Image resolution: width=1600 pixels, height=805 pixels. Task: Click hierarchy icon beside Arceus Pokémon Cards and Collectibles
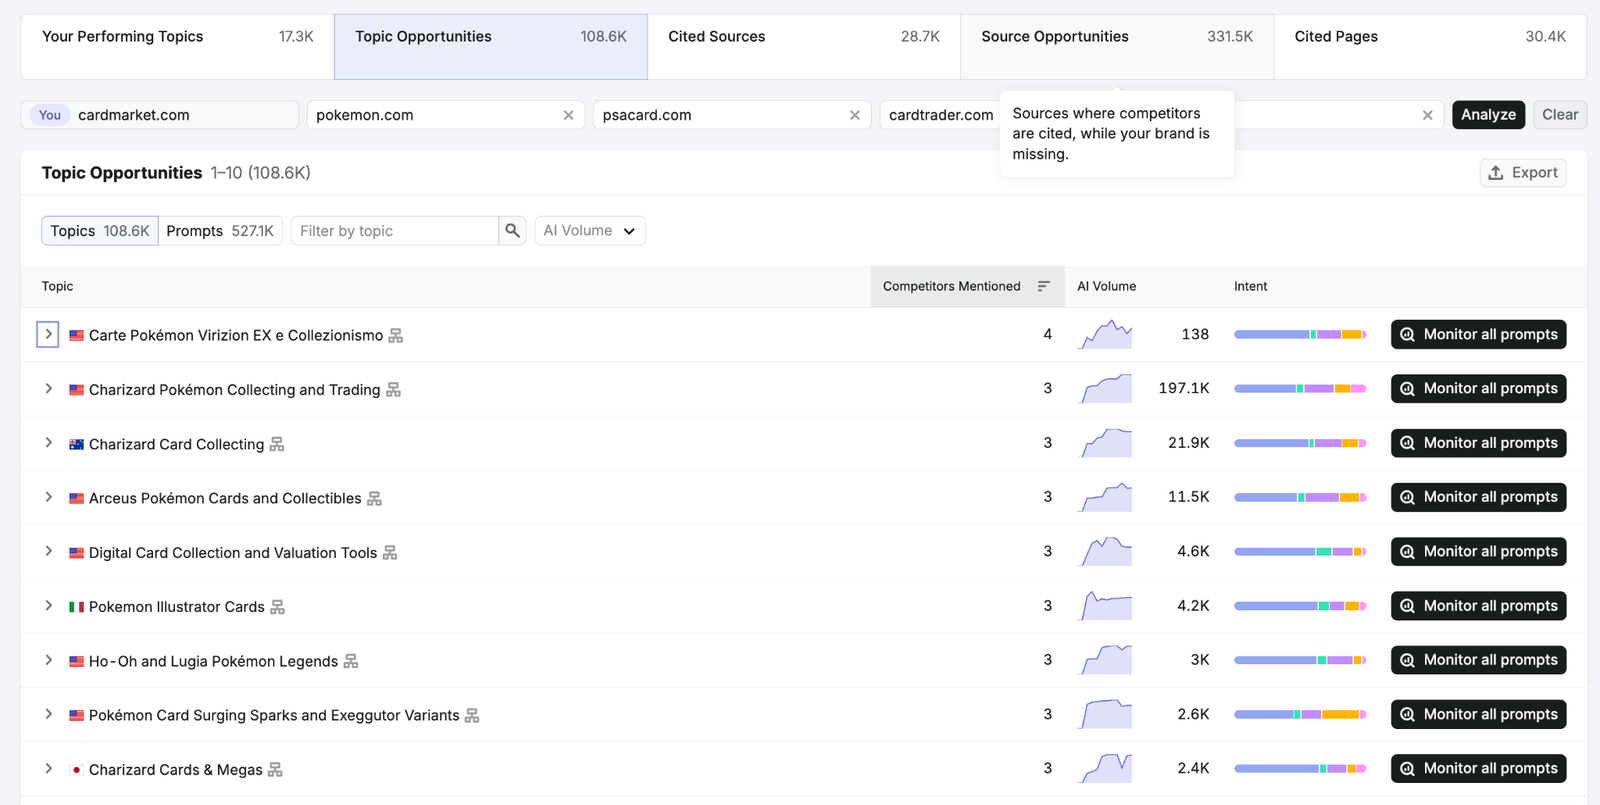pyautogui.click(x=375, y=498)
